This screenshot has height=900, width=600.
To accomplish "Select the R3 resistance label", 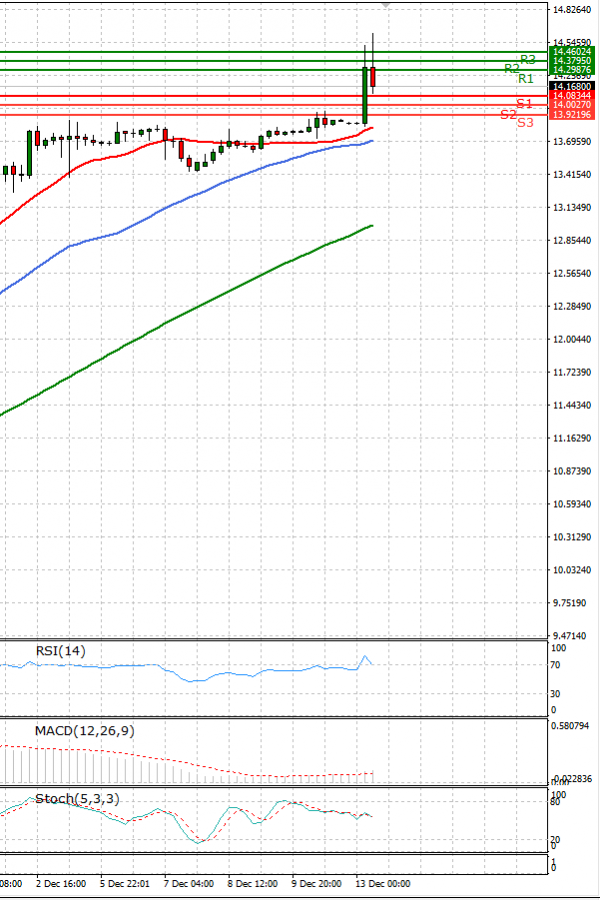I will pyautogui.click(x=528, y=59).
